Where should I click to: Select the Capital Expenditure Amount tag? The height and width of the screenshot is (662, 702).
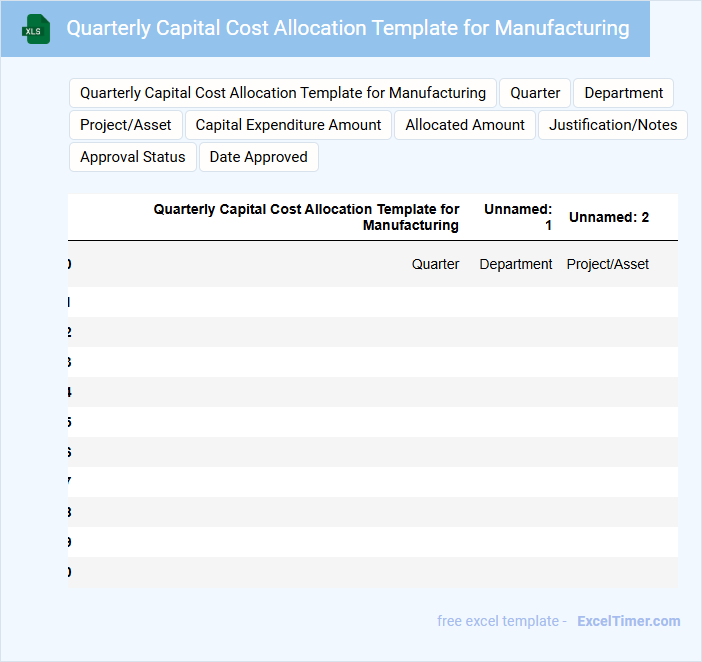(288, 125)
